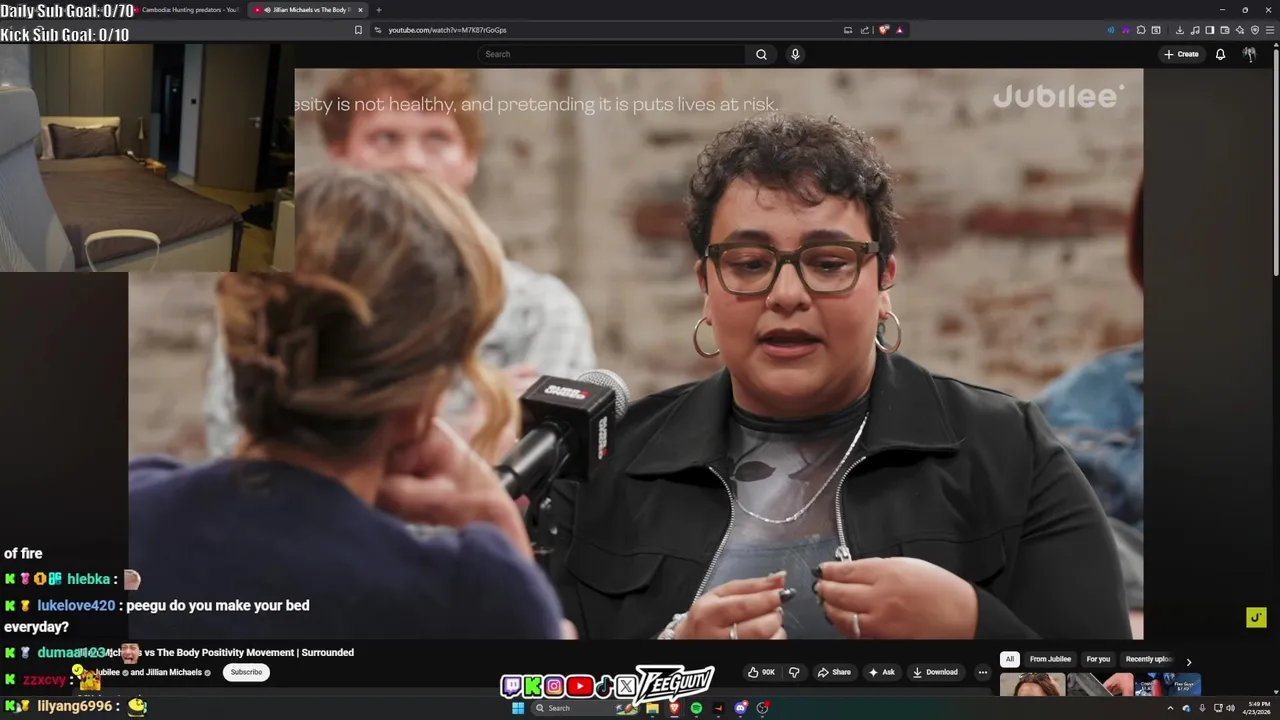Open the Brave VPN shield icon
Image resolution: width=1280 pixels, height=720 pixels.
click(x=1255, y=30)
